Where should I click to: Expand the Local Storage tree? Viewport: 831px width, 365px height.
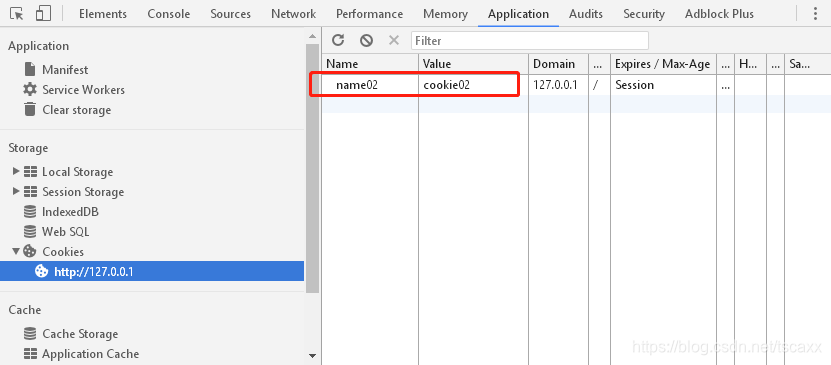(x=16, y=172)
